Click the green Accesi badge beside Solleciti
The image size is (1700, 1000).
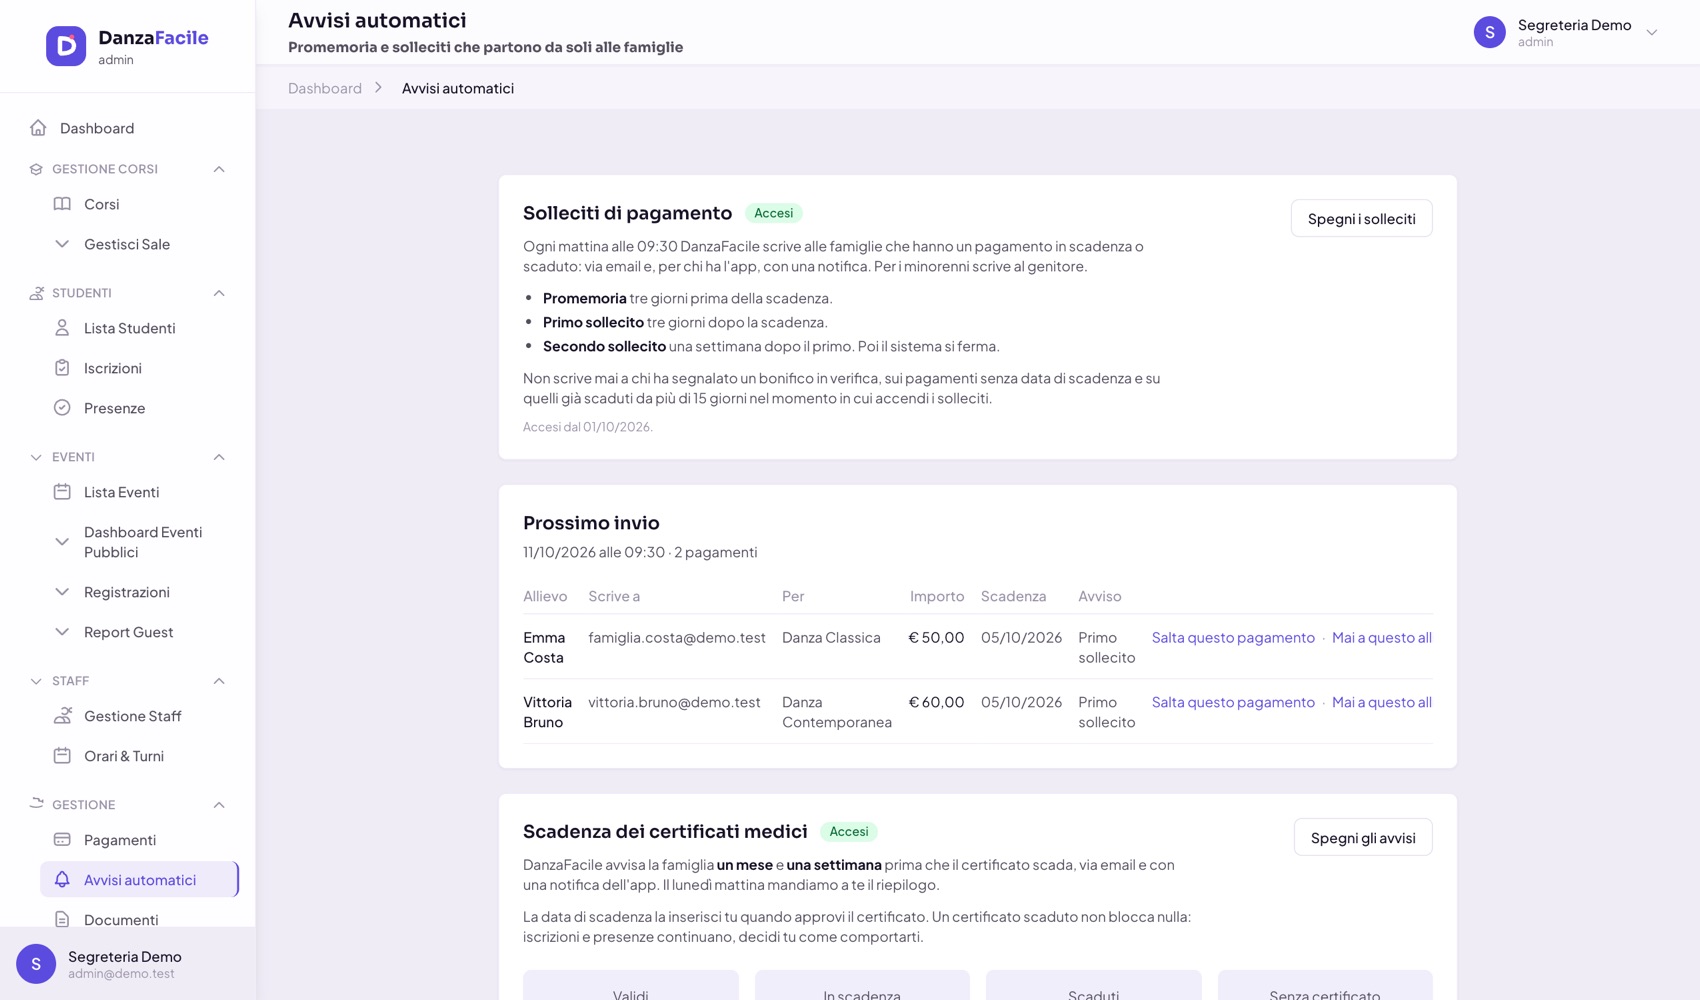774,213
